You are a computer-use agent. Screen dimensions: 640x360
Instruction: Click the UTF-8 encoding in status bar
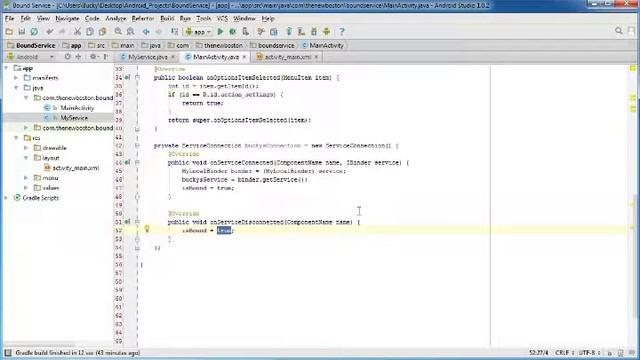[x=589, y=352]
